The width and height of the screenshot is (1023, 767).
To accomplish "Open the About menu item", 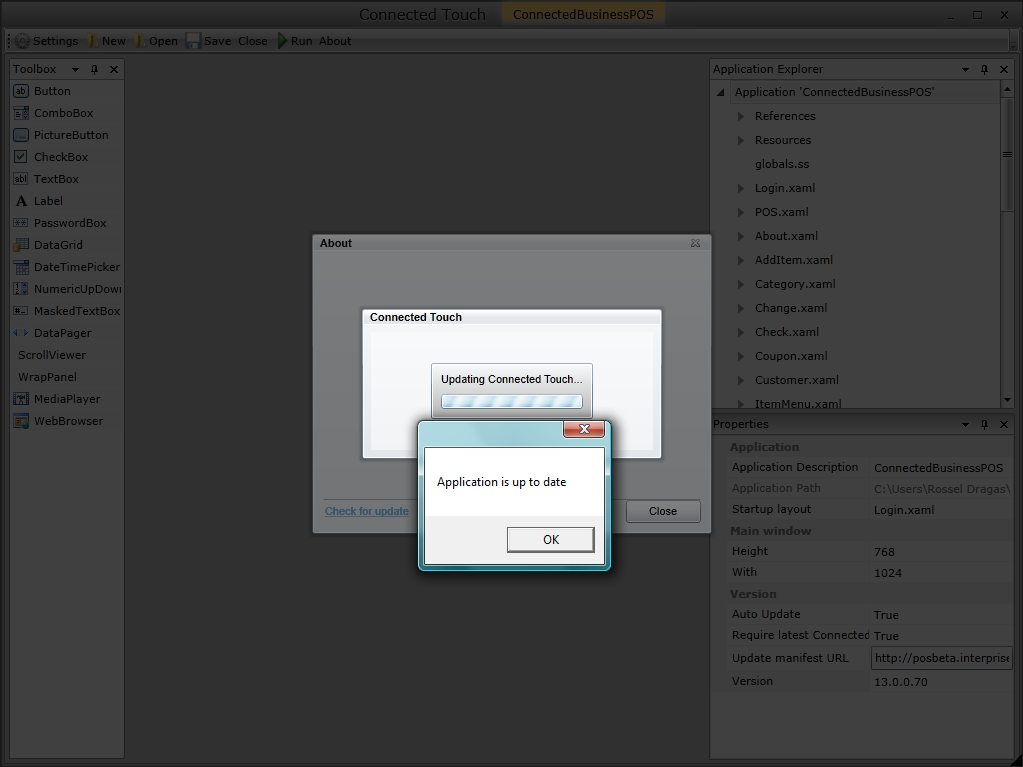I will [x=335, y=41].
